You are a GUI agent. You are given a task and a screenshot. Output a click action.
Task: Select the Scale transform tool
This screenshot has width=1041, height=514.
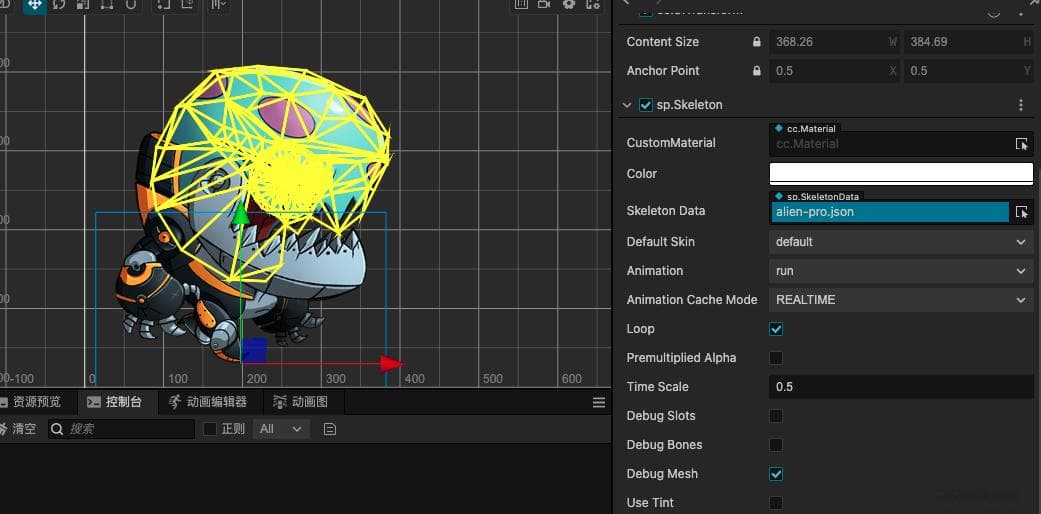82,5
